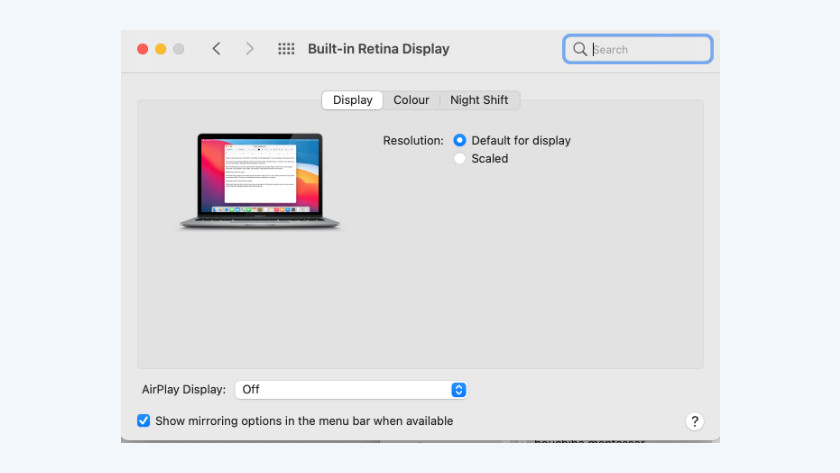Click the Built-in Retina Display title

point(378,49)
